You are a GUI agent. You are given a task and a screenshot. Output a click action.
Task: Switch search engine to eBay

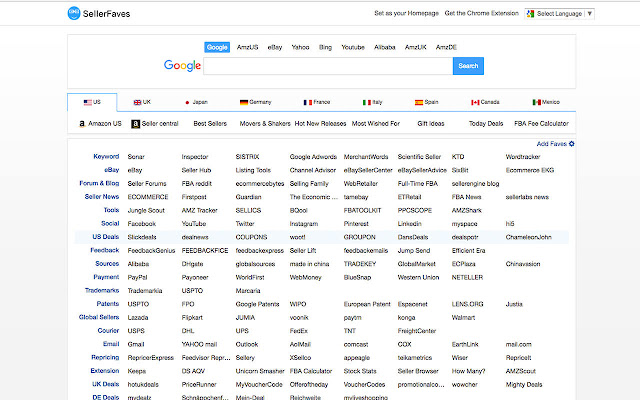[x=275, y=47]
